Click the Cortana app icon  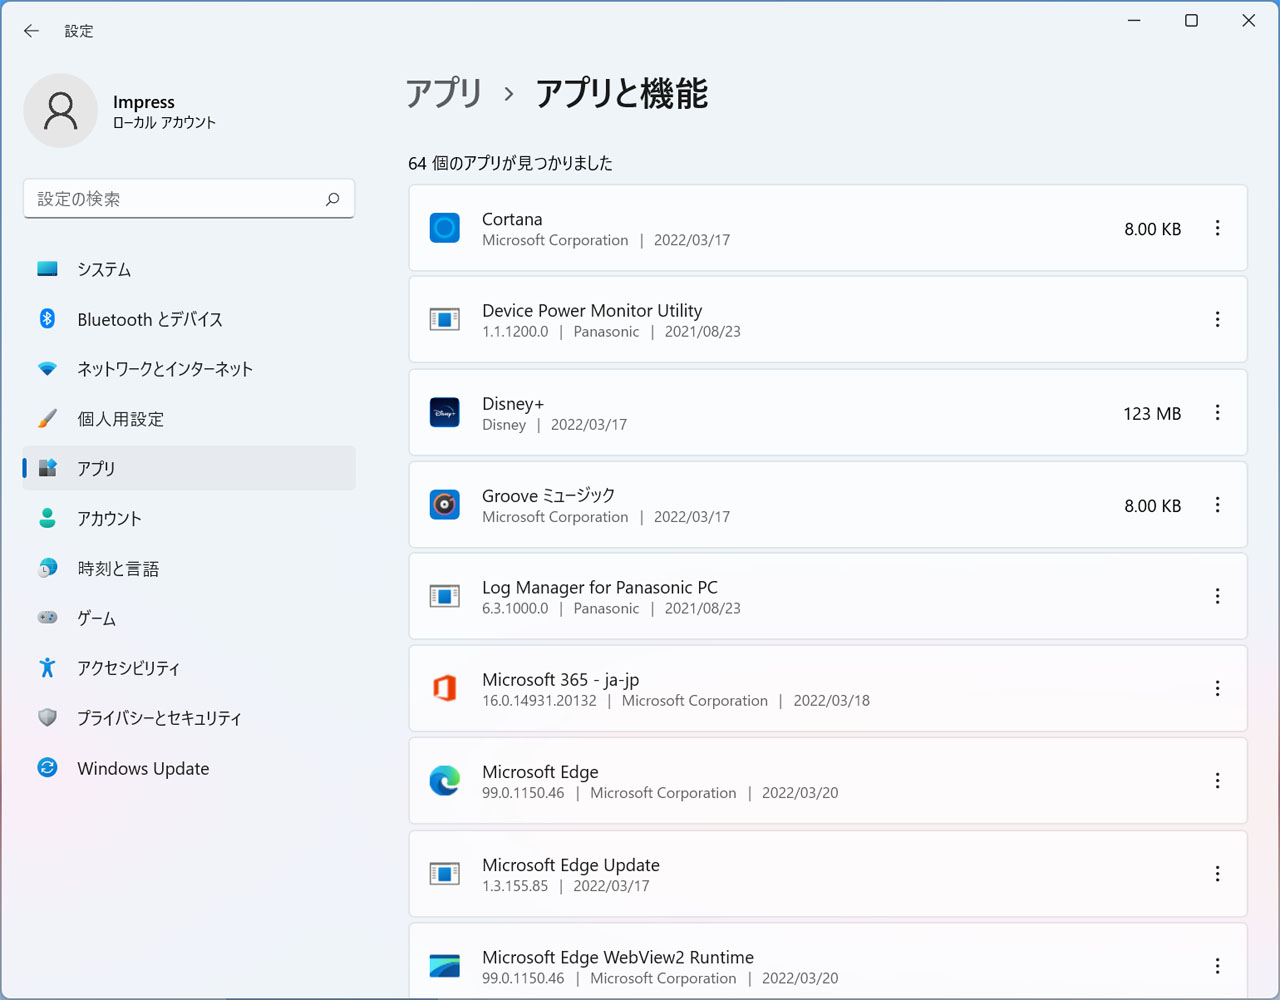444,228
